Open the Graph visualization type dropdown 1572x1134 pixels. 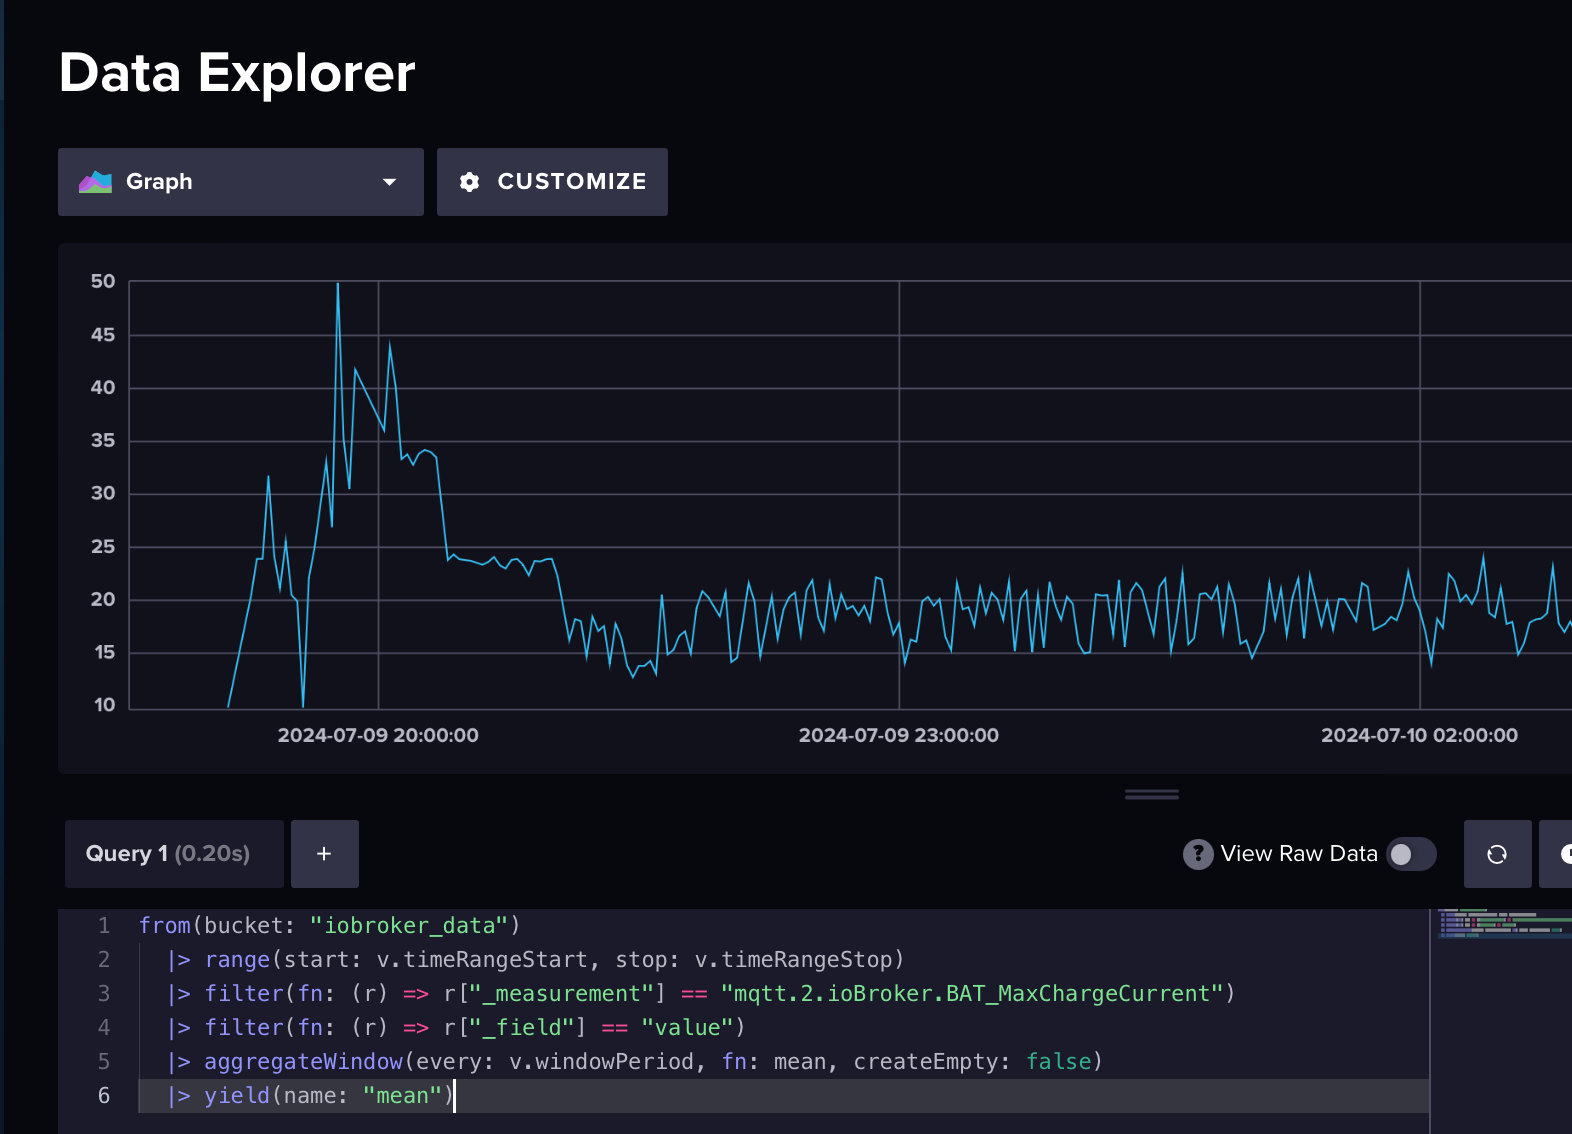pos(241,182)
